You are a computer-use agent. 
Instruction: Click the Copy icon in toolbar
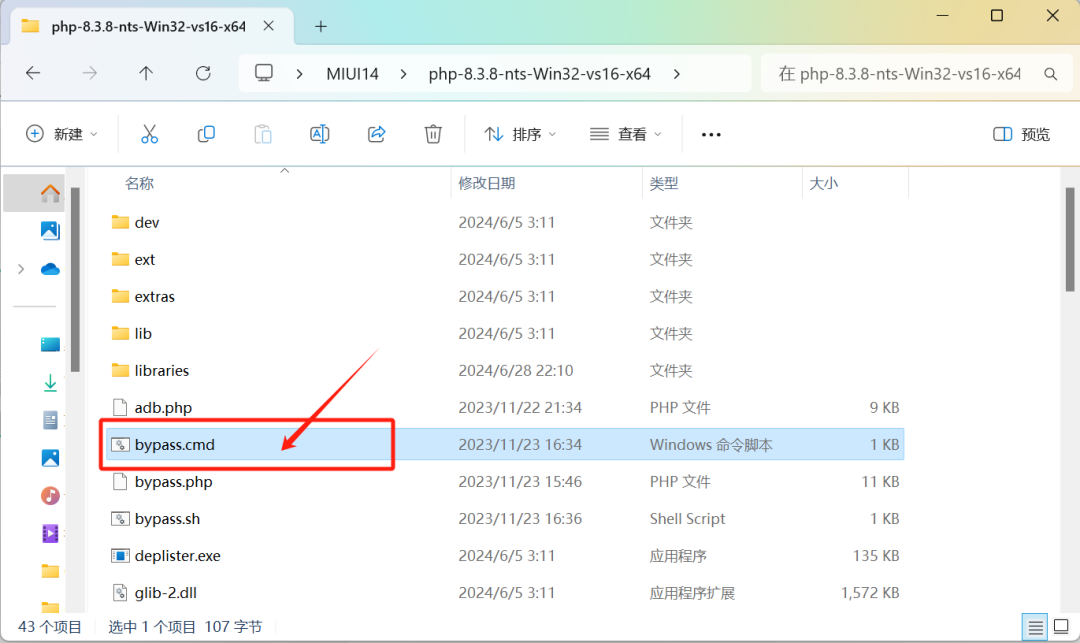(x=206, y=134)
